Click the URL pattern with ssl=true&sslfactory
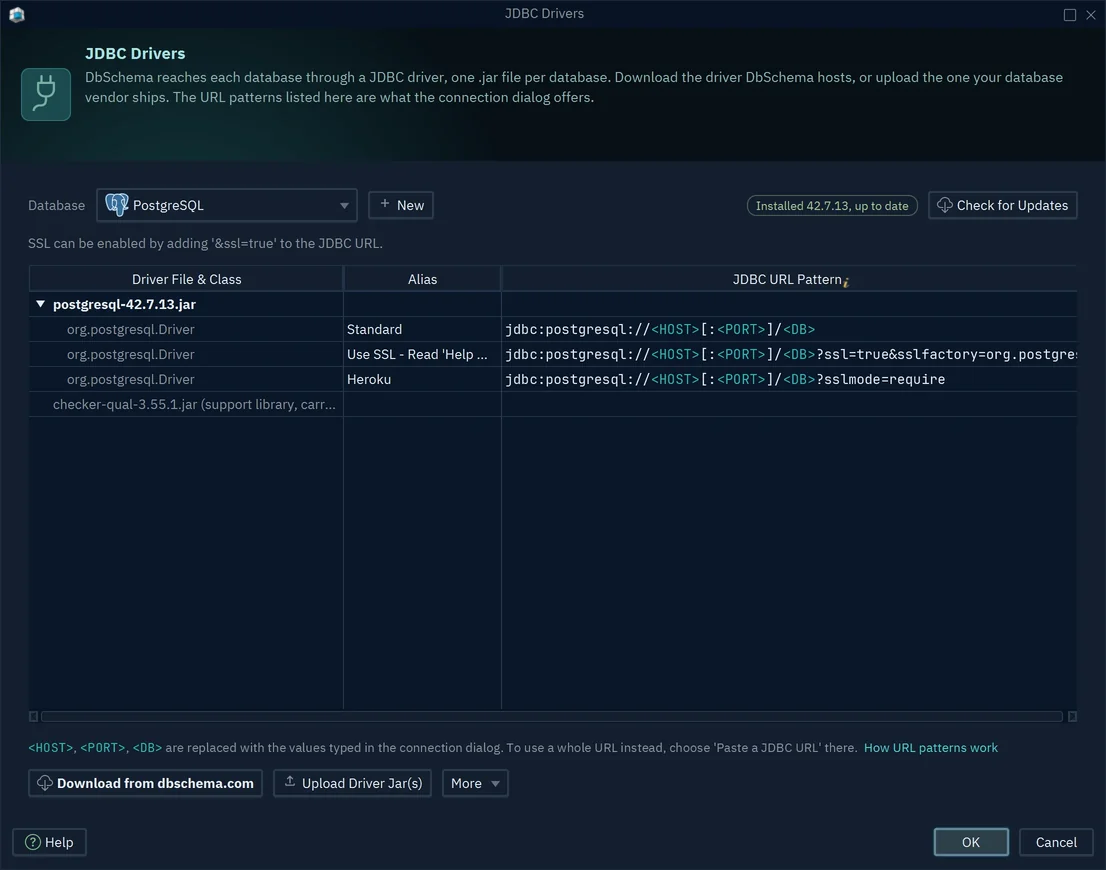The width and height of the screenshot is (1106, 870). click(x=789, y=354)
